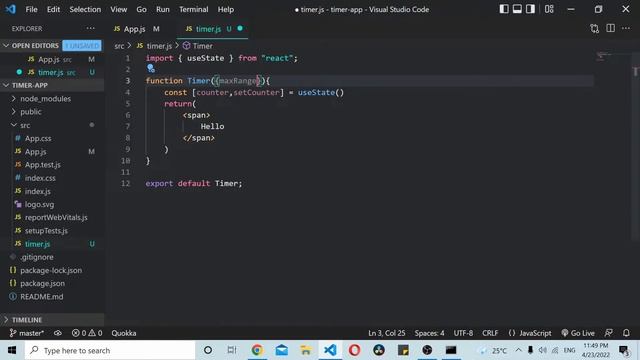The height and width of the screenshot is (360, 640).
Task: Open the Terminal menu
Action: (x=193, y=9)
